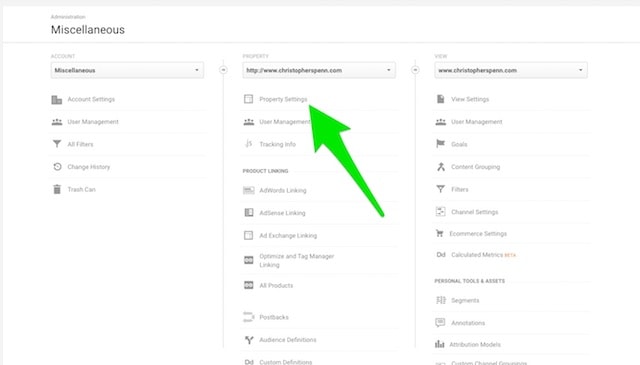The height and width of the screenshot is (365, 640).
Task: Click the Ecommerce Settings cart icon
Action: (x=440, y=234)
